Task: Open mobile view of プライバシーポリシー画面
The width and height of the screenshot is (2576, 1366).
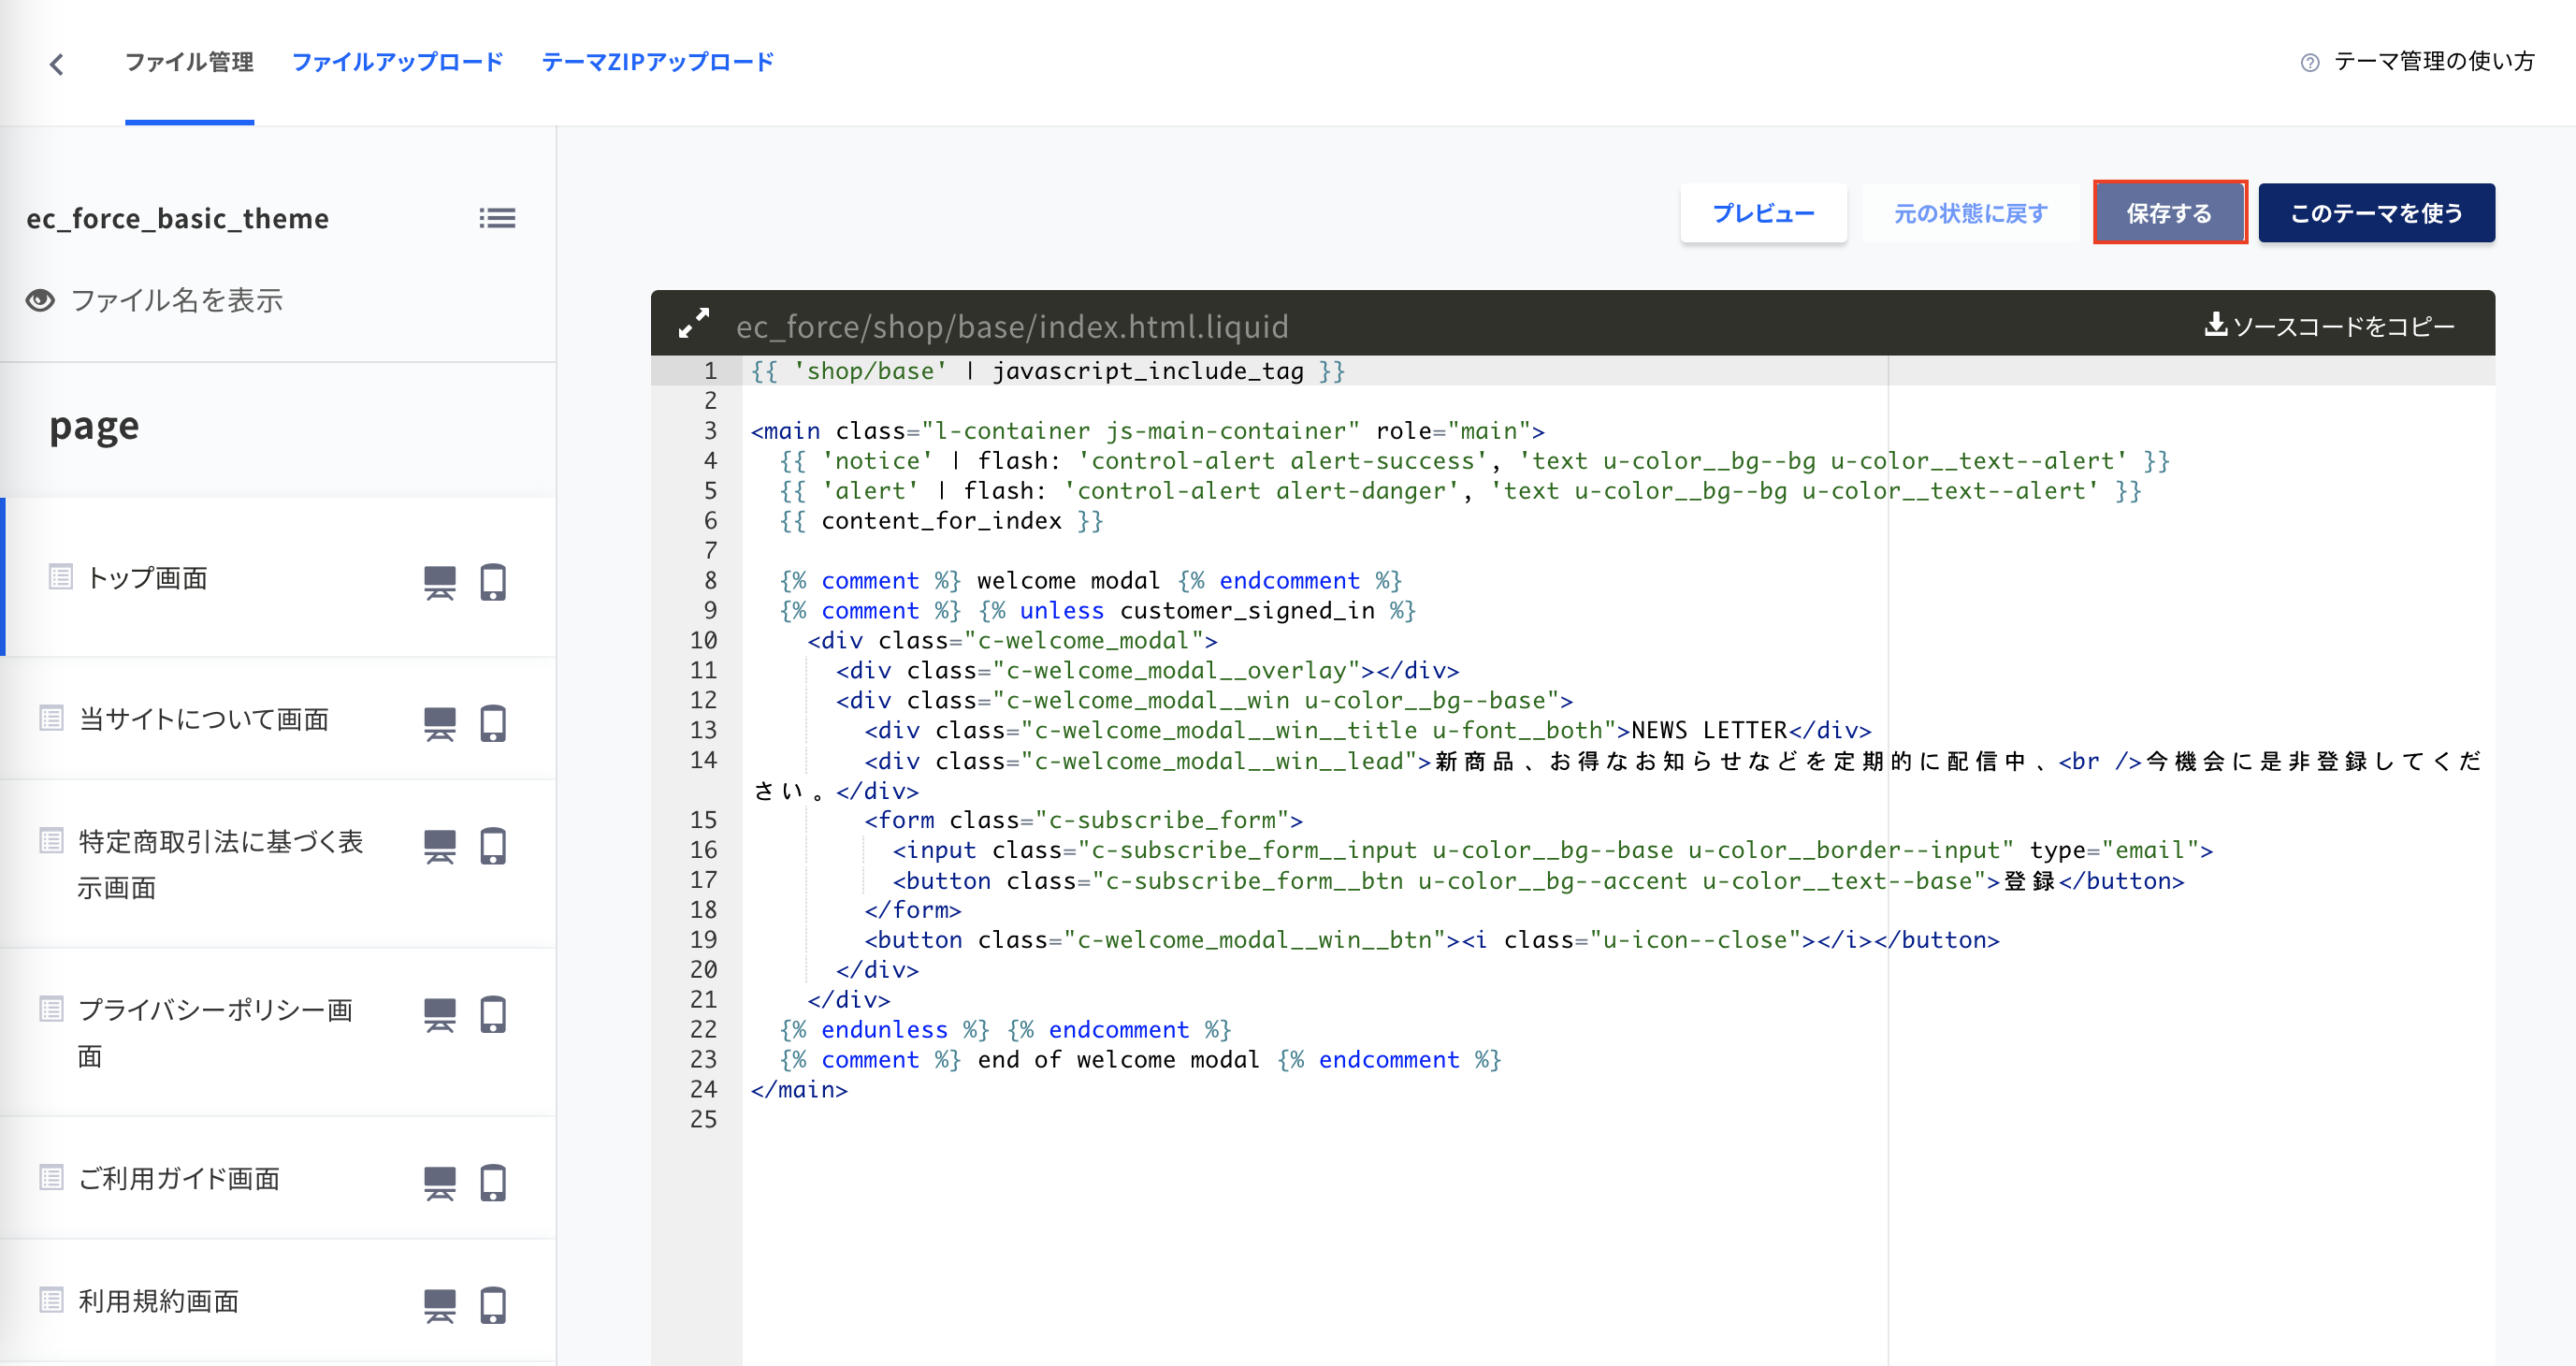Action: pos(493,1014)
